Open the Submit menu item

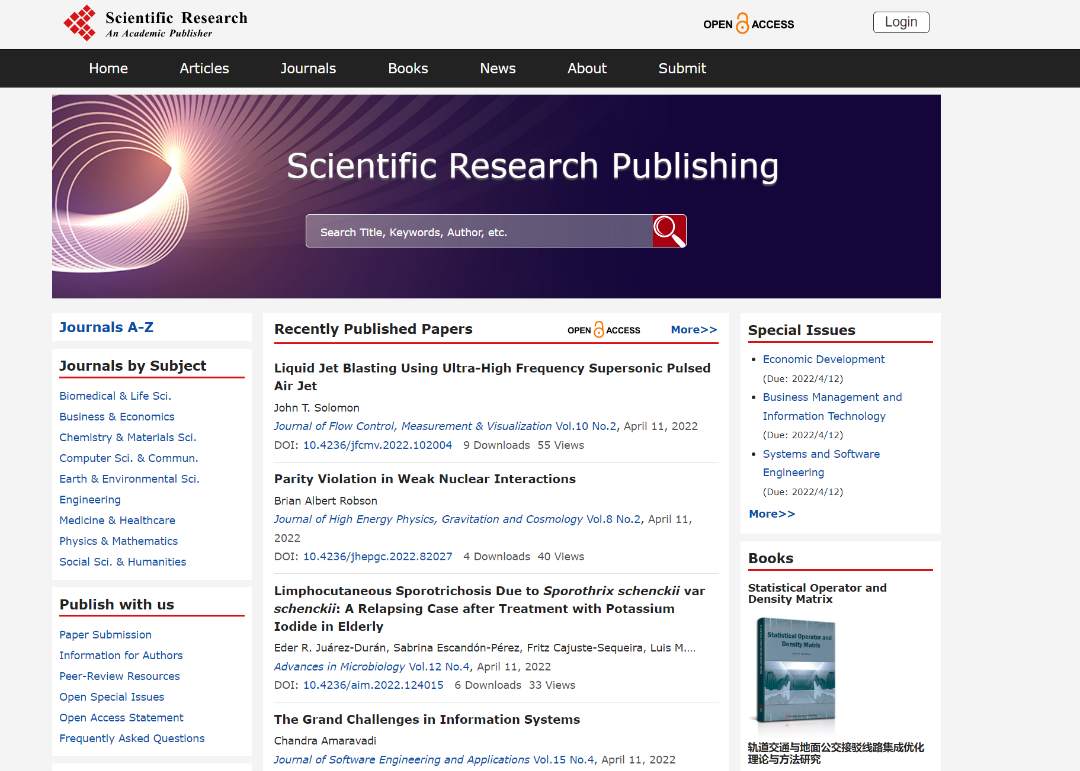click(x=682, y=68)
